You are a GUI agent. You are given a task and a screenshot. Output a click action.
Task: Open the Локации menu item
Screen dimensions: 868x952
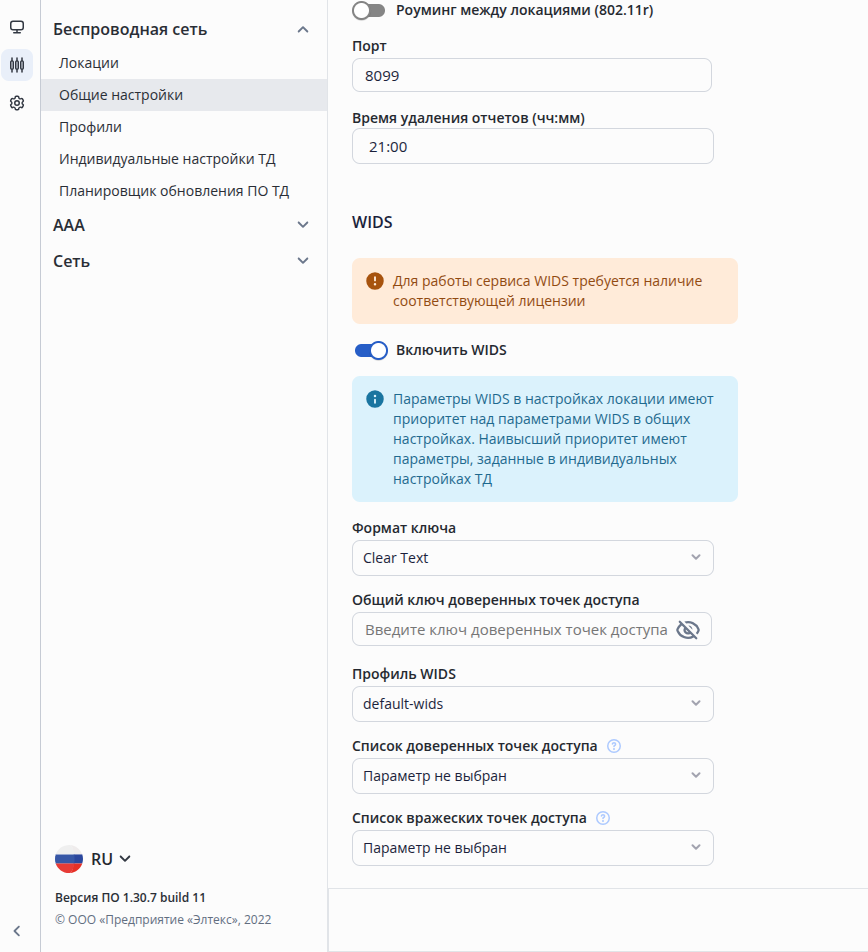(89, 63)
